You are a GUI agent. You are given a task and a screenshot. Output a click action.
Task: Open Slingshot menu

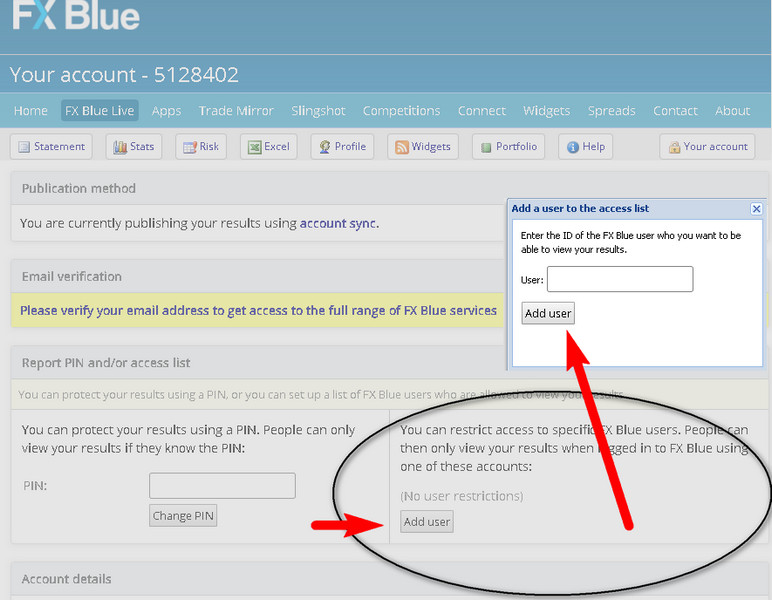pyautogui.click(x=318, y=111)
